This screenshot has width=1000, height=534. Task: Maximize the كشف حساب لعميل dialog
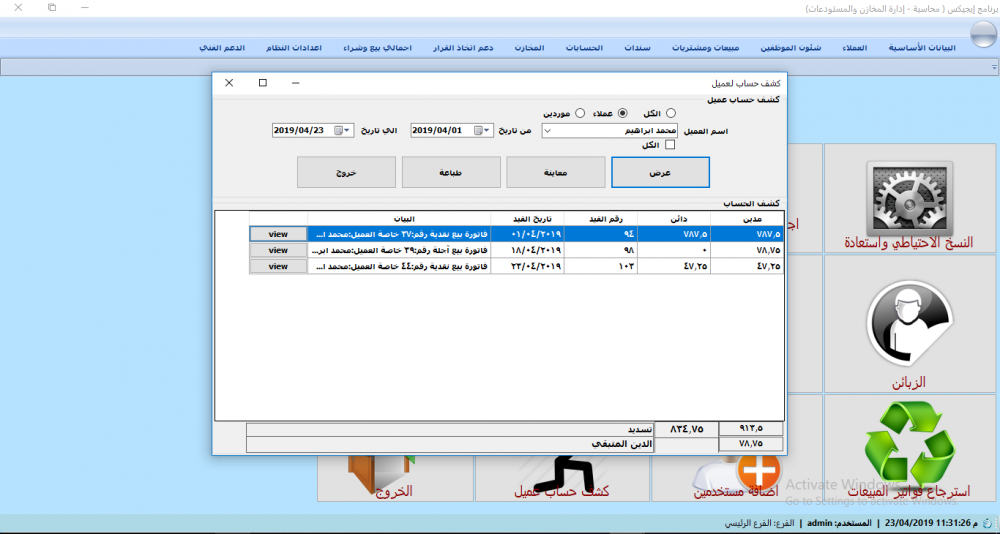(263, 83)
